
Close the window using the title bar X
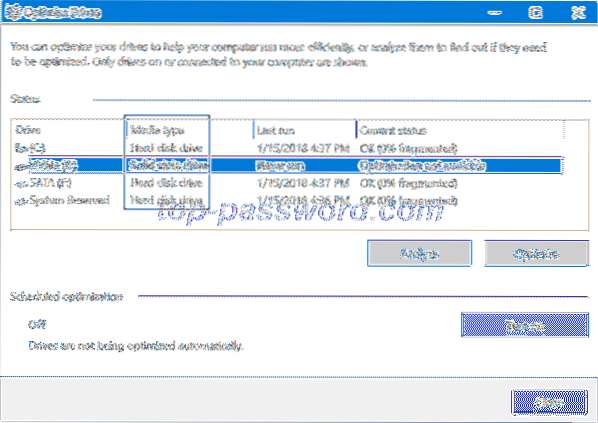click(578, 13)
